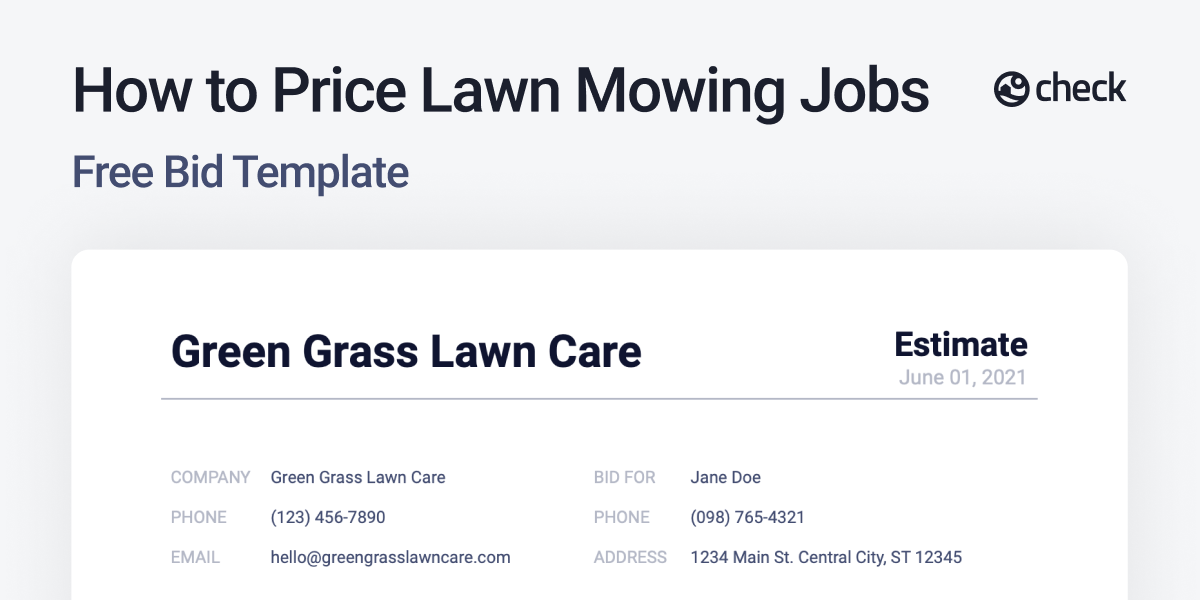1200x600 pixels.
Task: Select company value 'Green Grass Lawn Care'
Action: (x=358, y=478)
